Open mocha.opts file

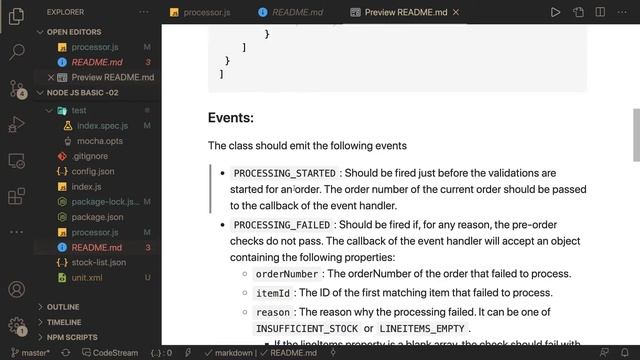[100, 141]
